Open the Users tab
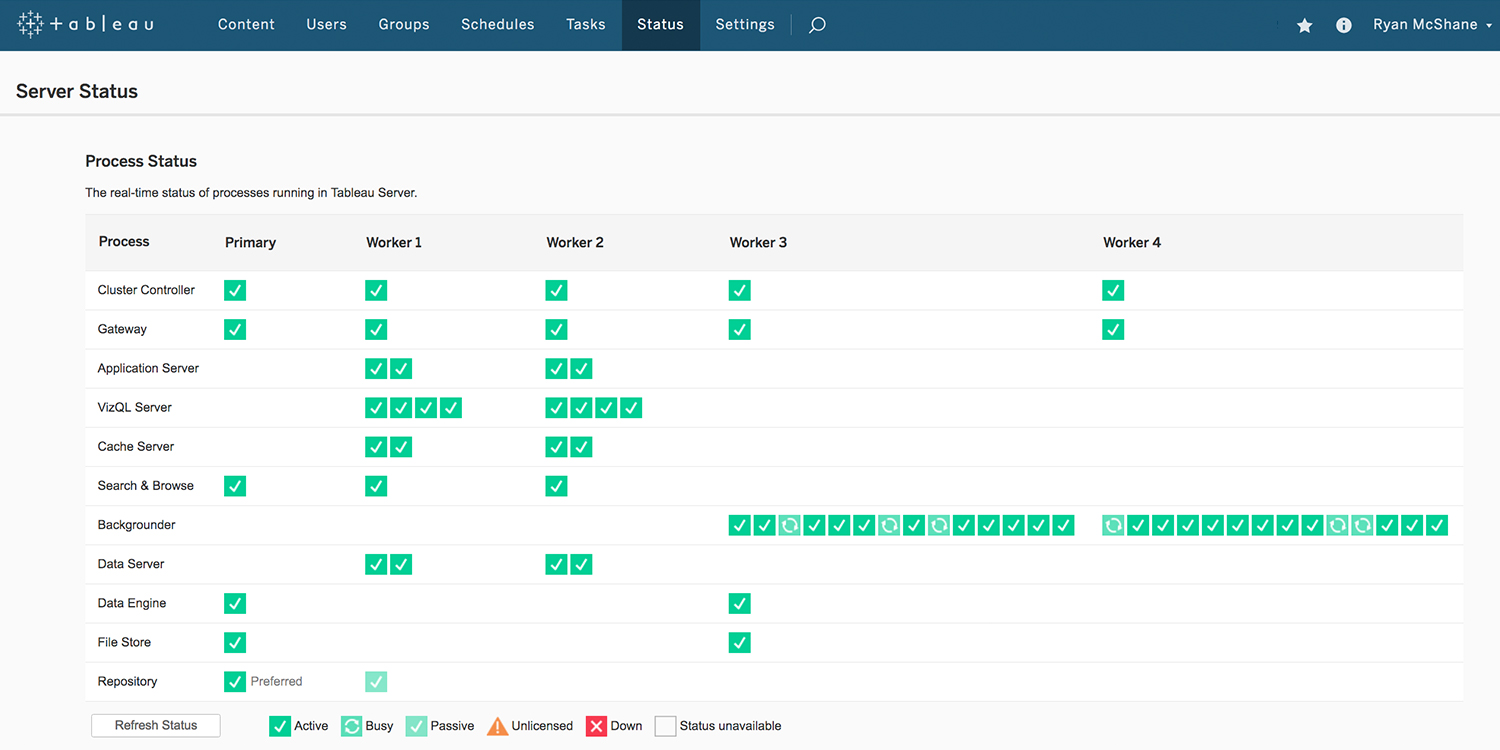The image size is (1500, 750). [x=326, y=24]
